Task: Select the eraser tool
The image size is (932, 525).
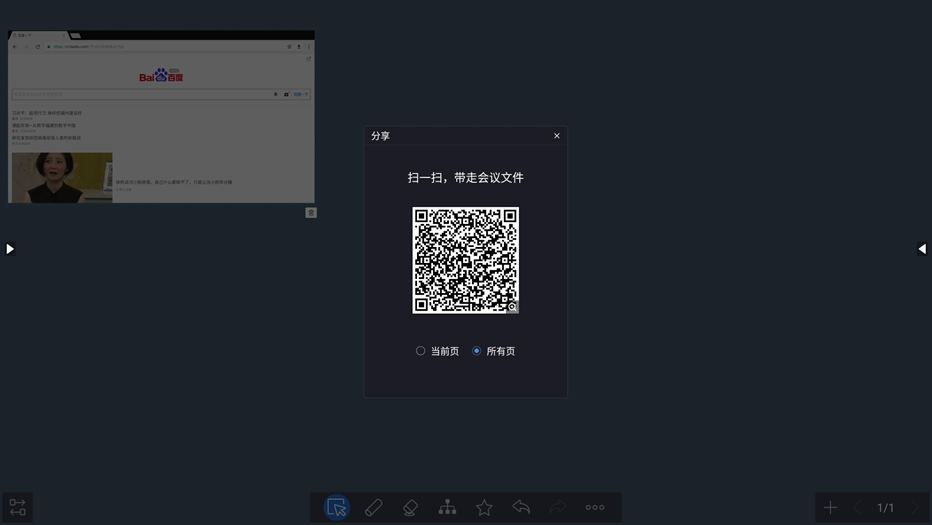Action: tap(410, 507)
